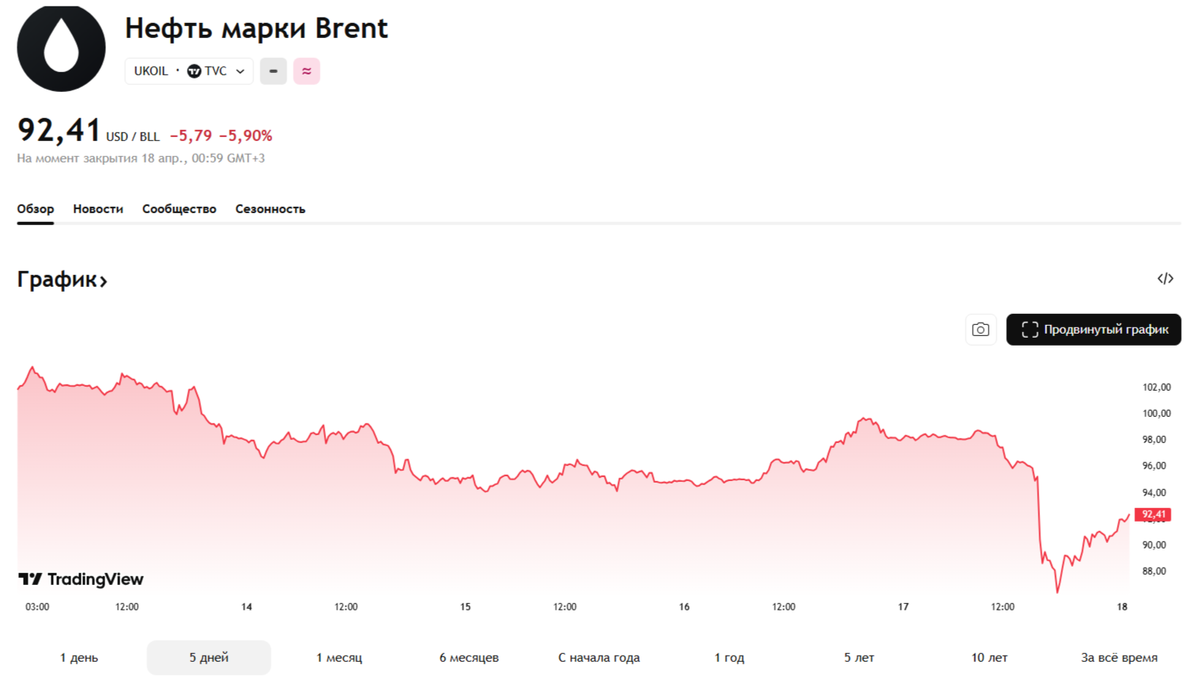Click the TradingView logo on chart
Screen dimensions: 1200x692
coord(82,579)
